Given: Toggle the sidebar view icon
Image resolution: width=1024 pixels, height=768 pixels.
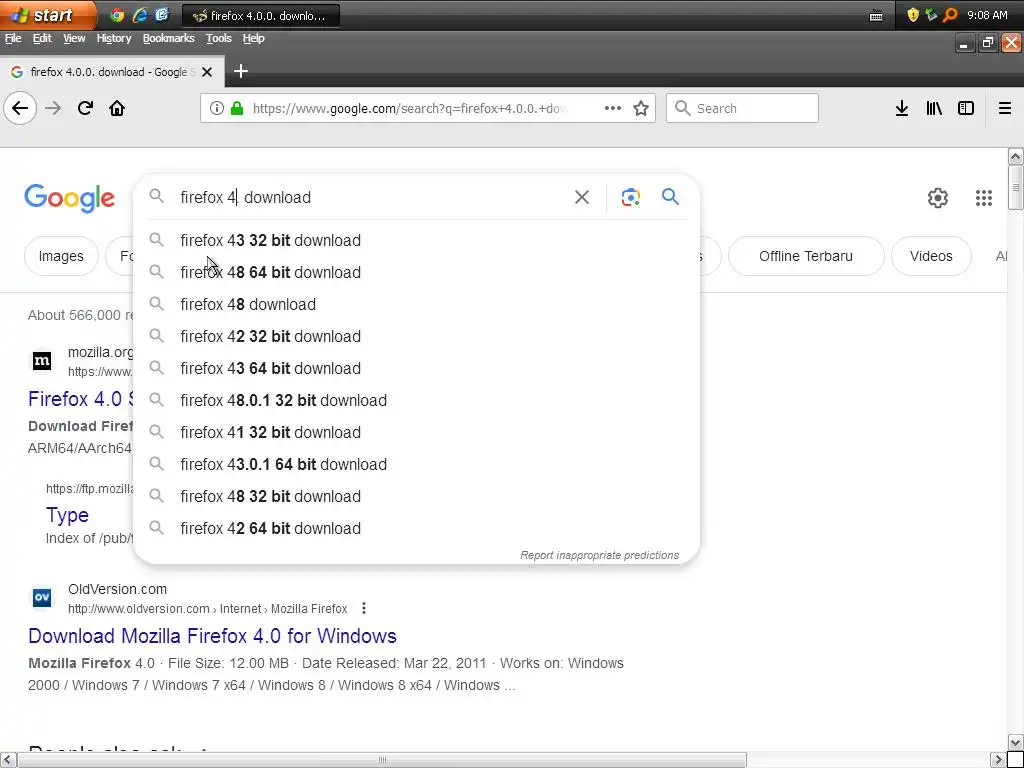Looking at the screenshot, I should coord(966,108).
